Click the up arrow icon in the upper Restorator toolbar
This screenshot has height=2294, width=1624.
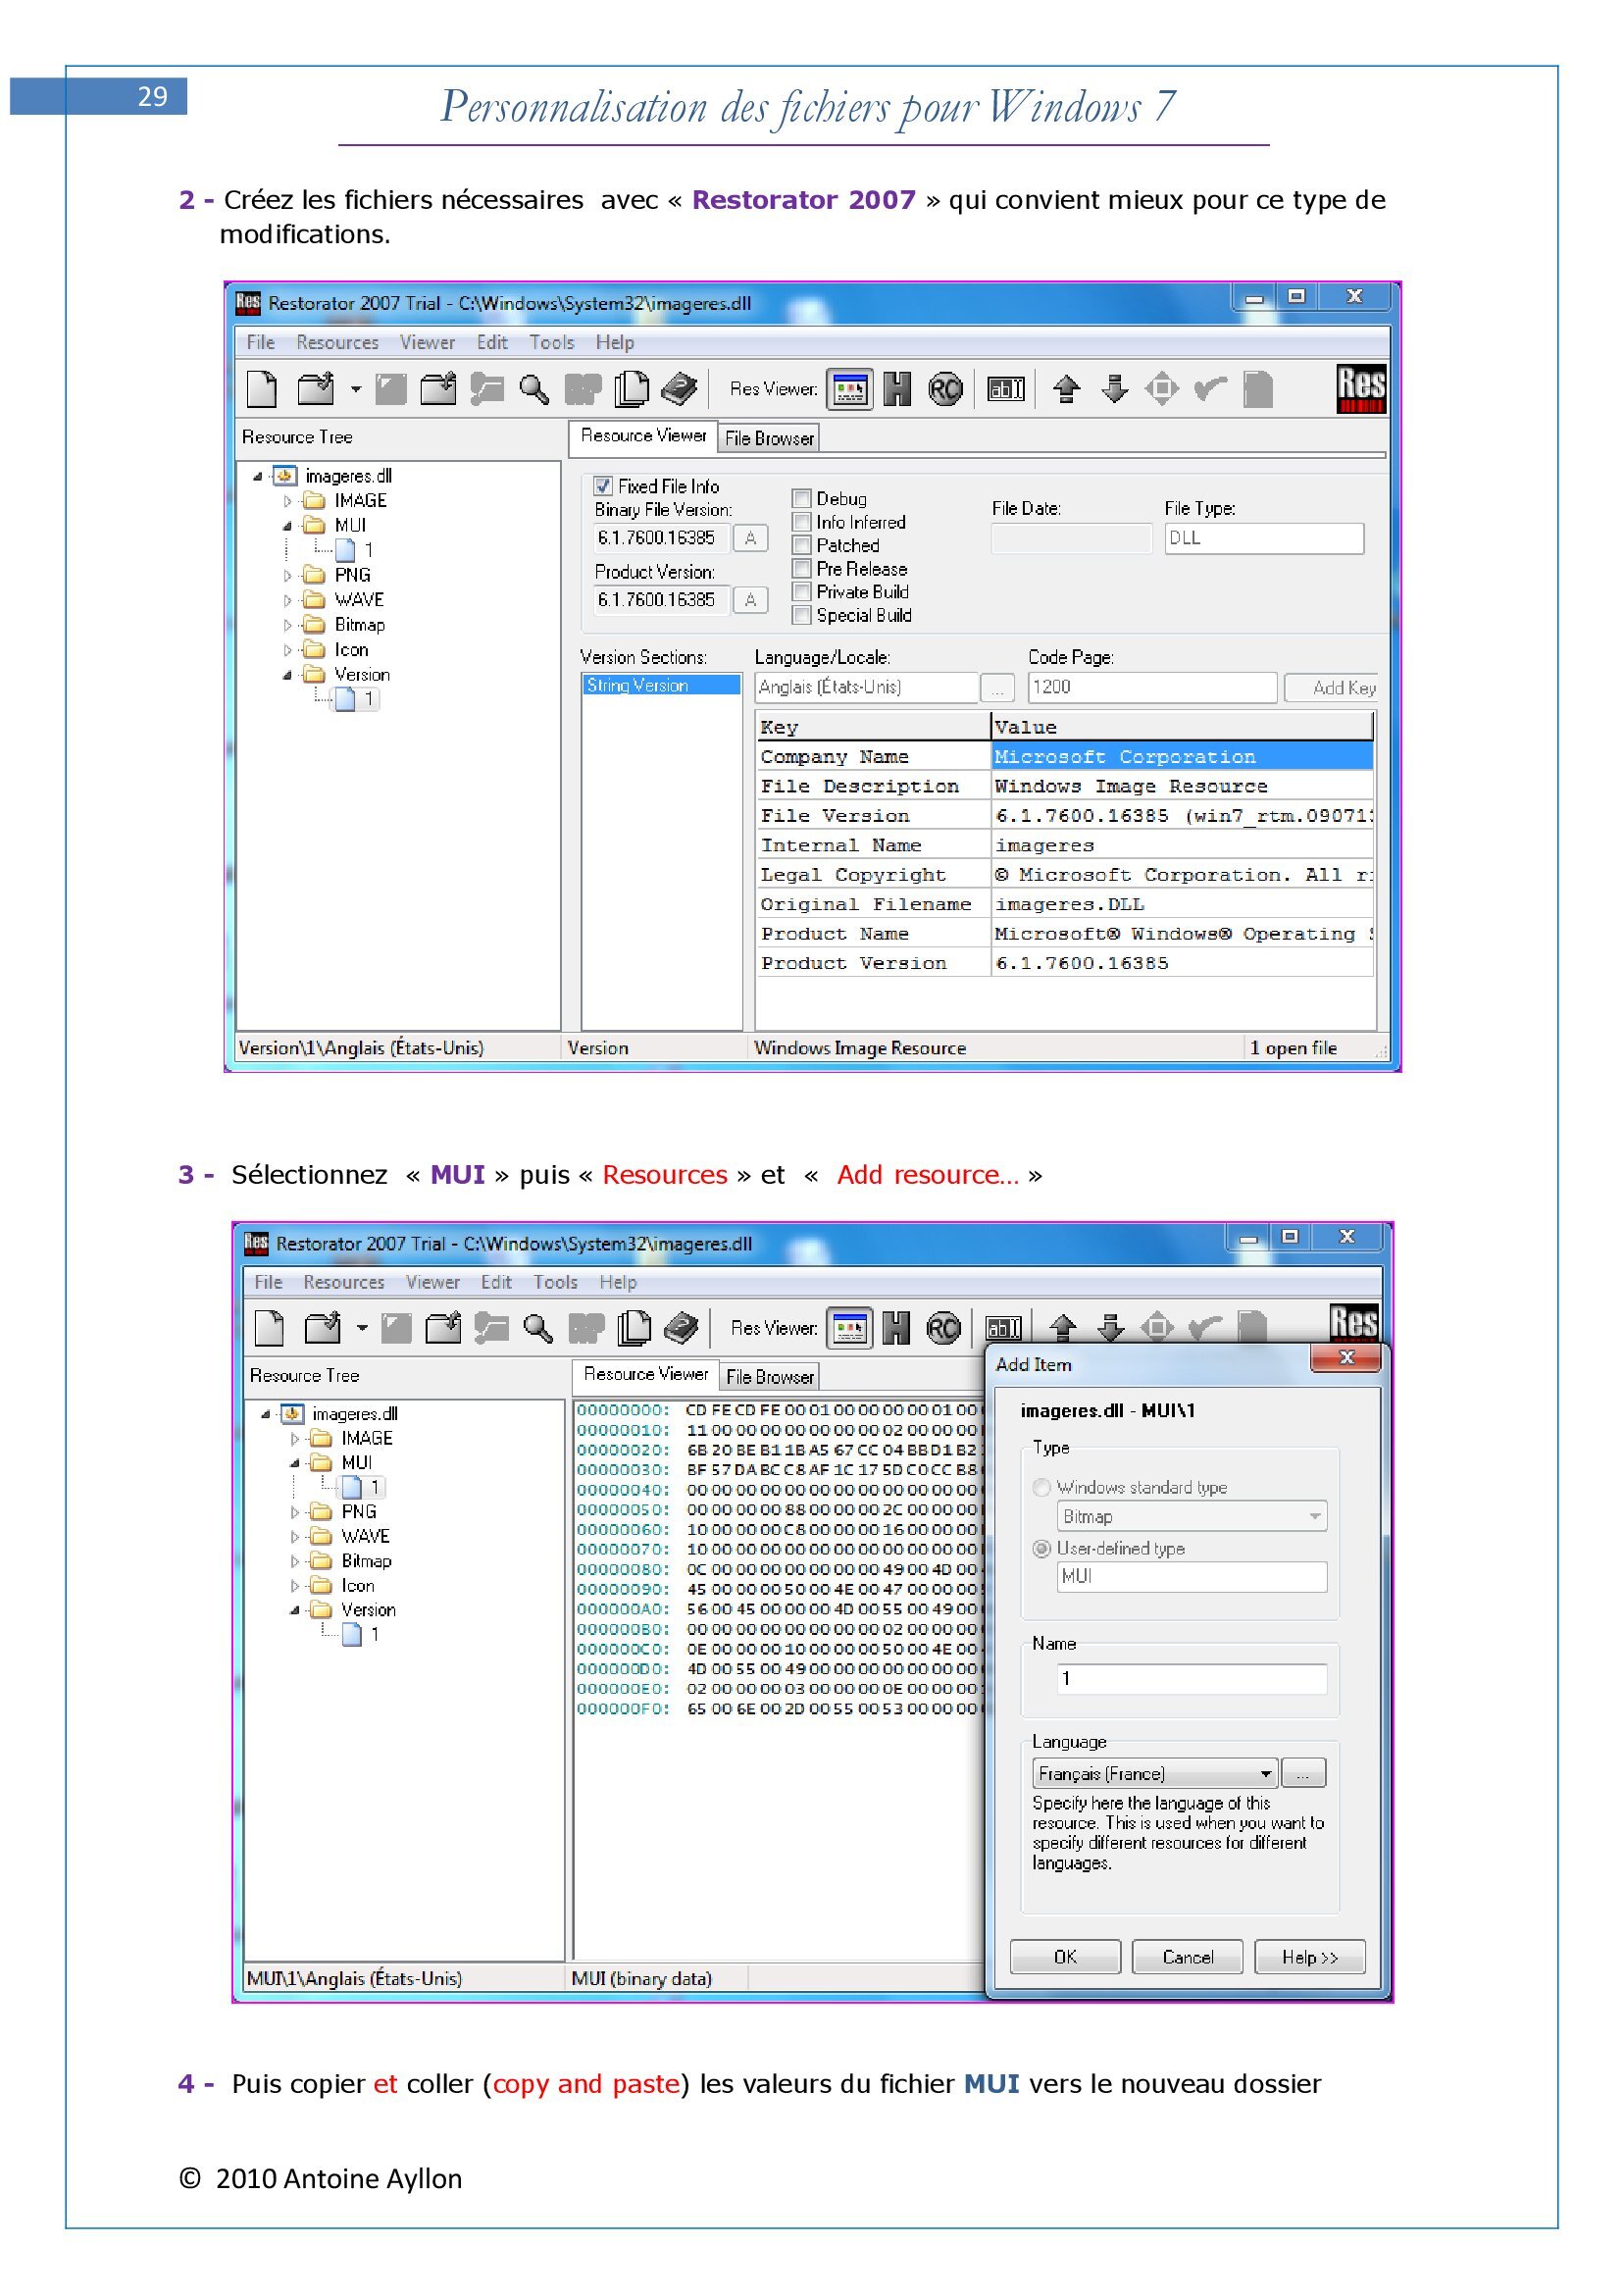click(x=1067, y=389)
